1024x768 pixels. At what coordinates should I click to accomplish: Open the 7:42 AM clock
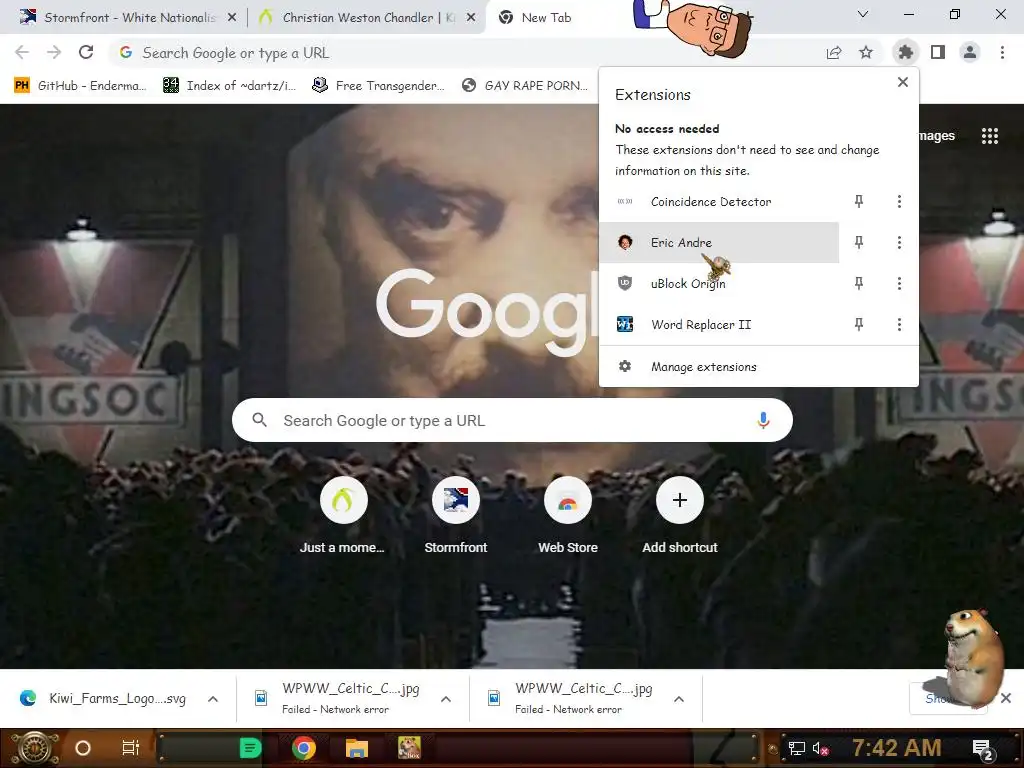[897, 747]
